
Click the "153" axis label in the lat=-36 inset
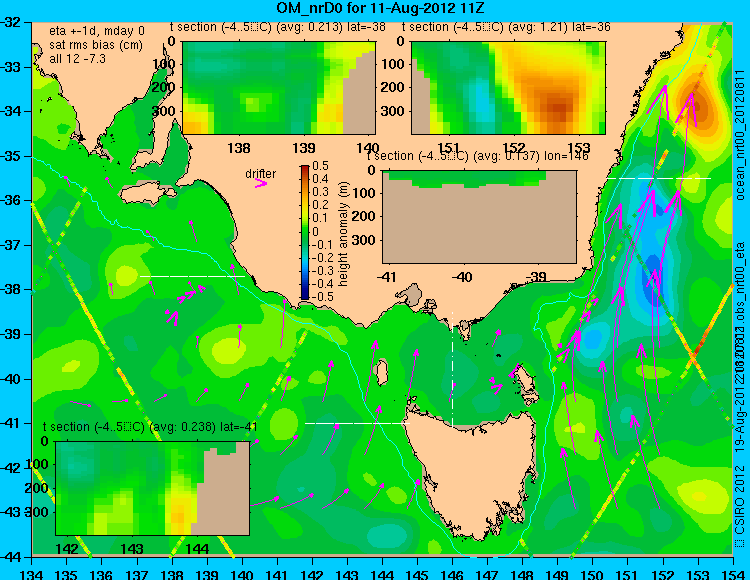click(579, 148)
